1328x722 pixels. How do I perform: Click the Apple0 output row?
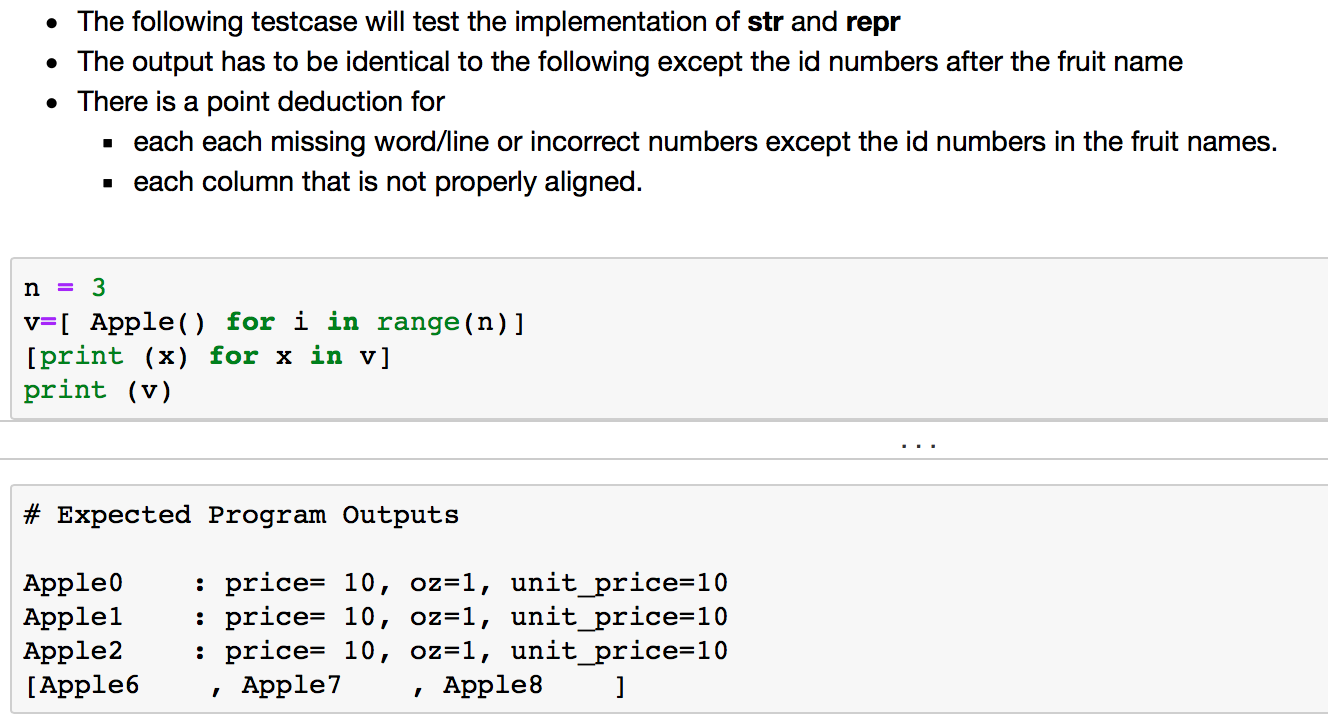[x=376, y=583]
